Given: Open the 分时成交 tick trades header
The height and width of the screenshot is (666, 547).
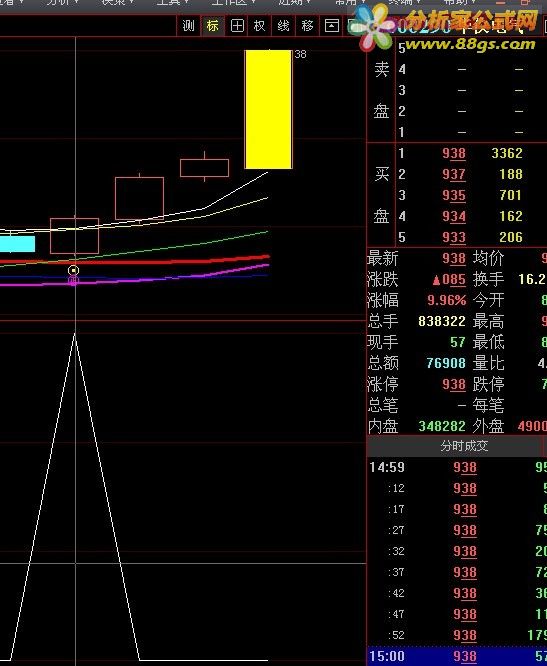Looking at the screenshot, I should click(464, 446).
